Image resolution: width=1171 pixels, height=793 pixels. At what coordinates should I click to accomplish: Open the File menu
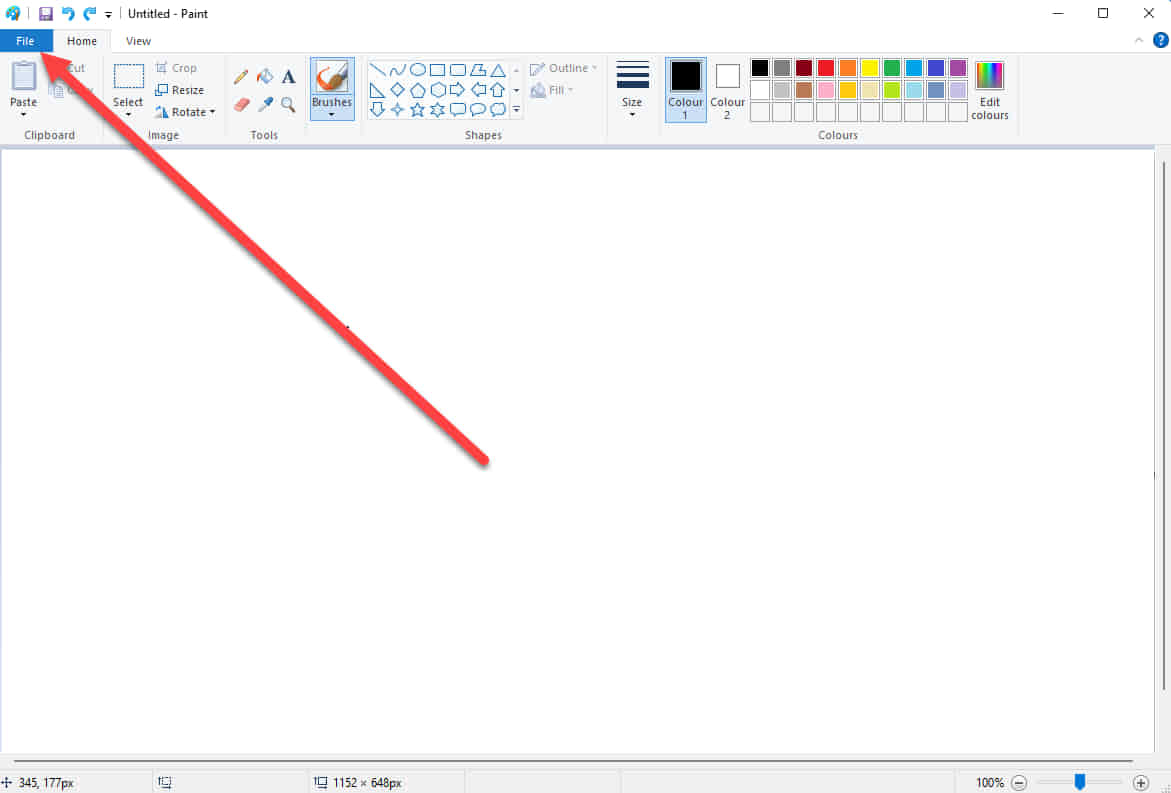25,41
